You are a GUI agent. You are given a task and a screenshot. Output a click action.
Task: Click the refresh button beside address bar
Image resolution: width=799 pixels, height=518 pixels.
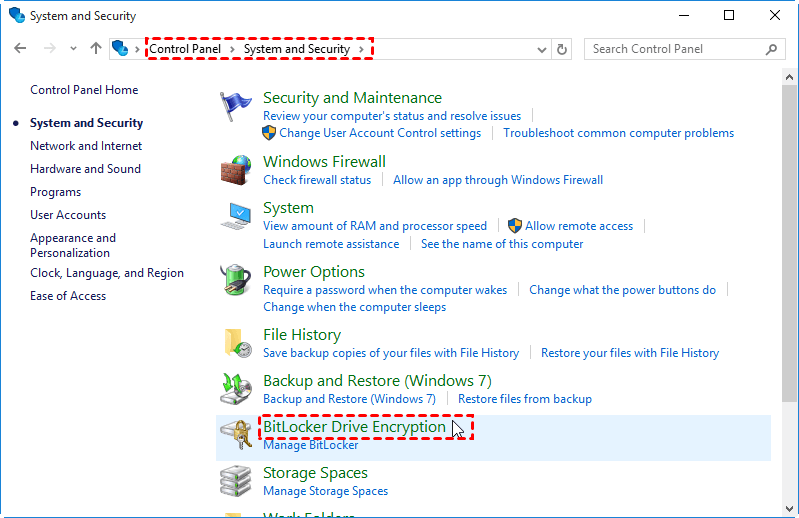tap(562, 49)
